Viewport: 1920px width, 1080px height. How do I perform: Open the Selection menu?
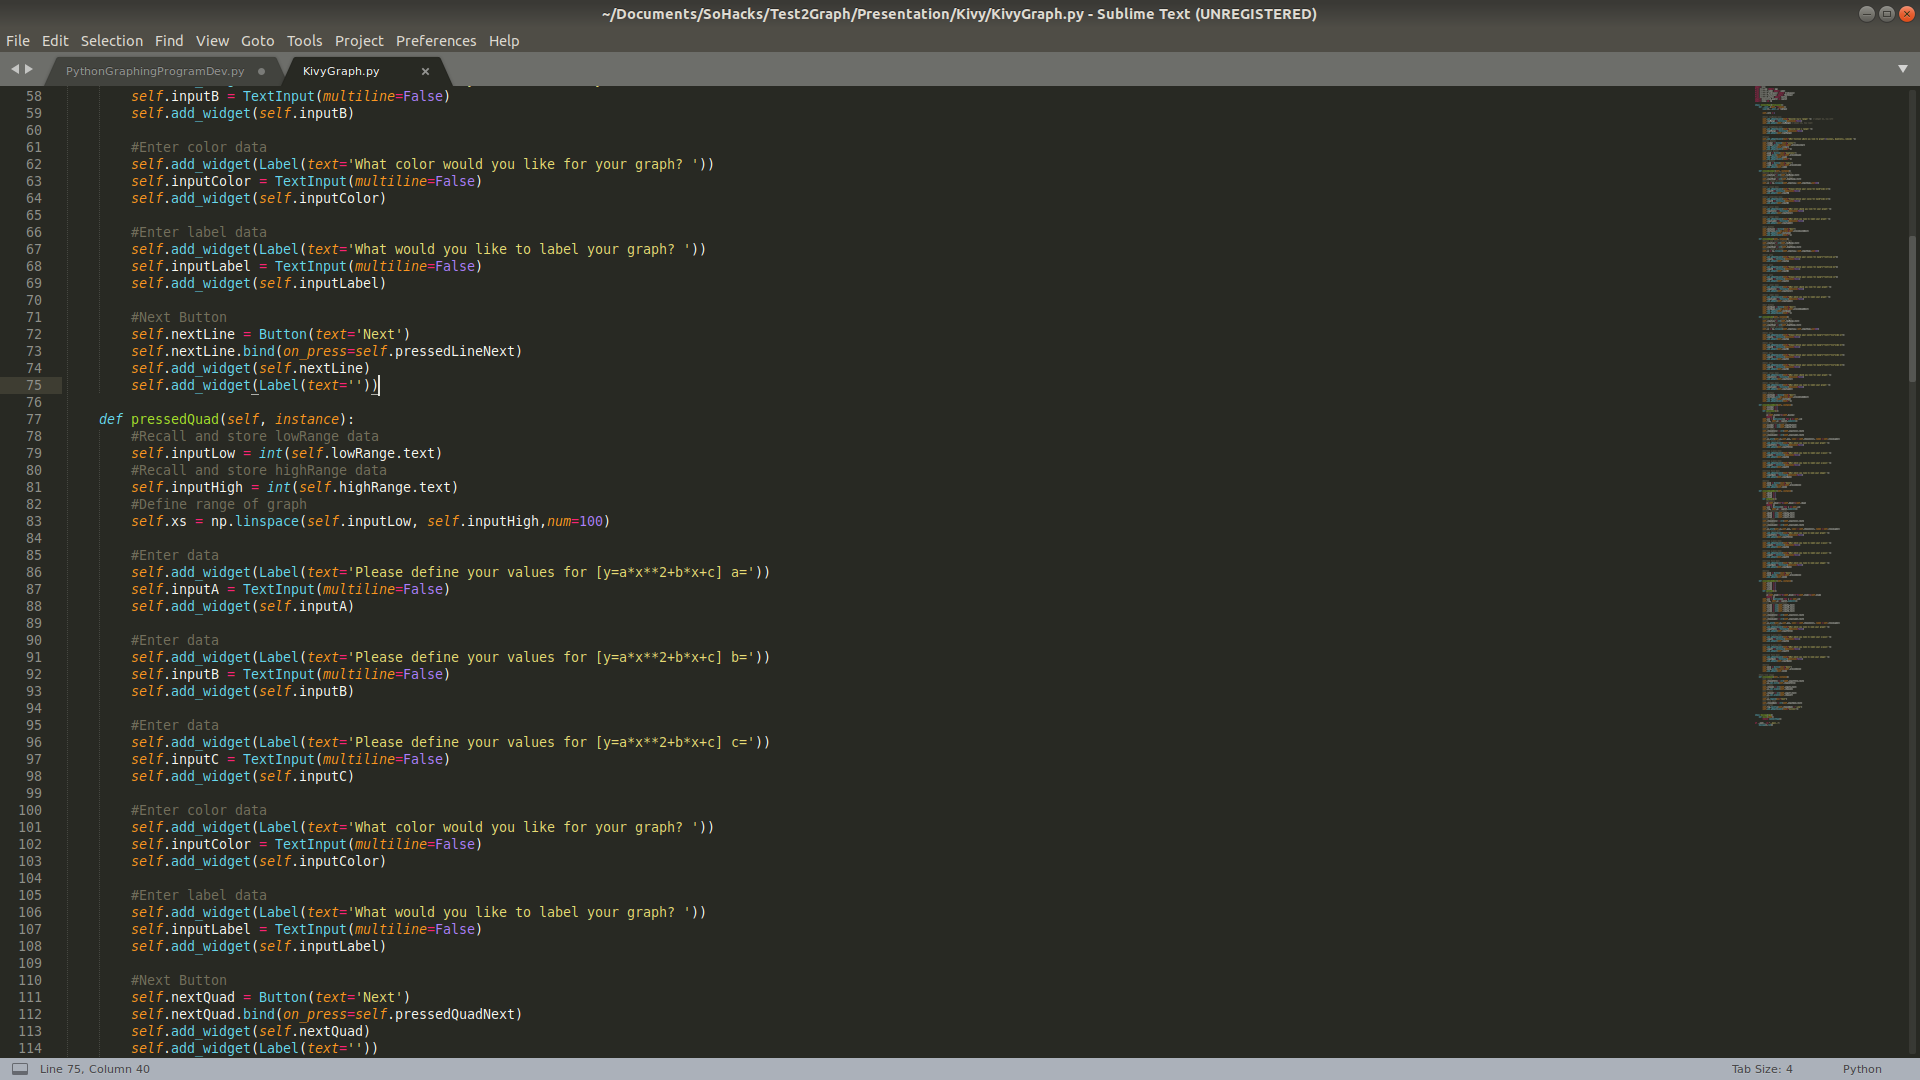(x=111, y=41)
